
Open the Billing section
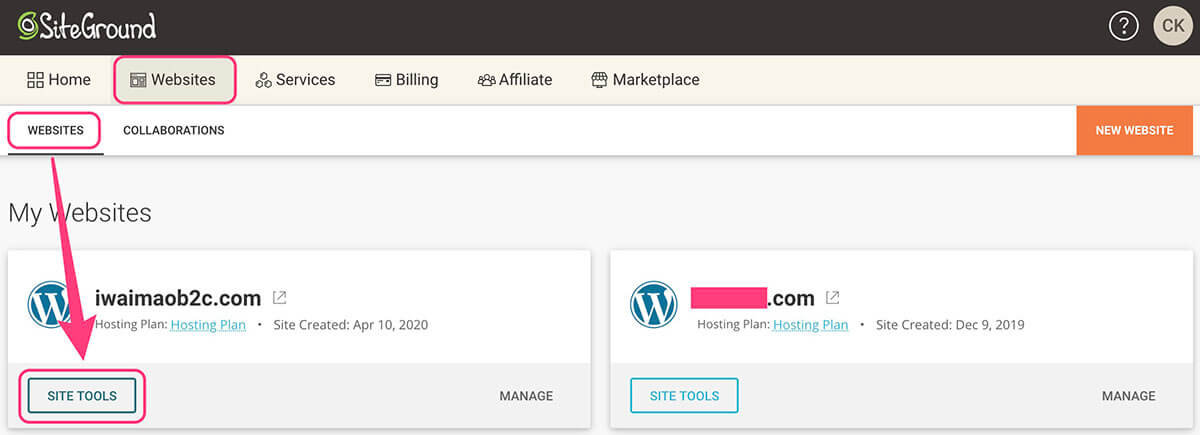[406, 80]
